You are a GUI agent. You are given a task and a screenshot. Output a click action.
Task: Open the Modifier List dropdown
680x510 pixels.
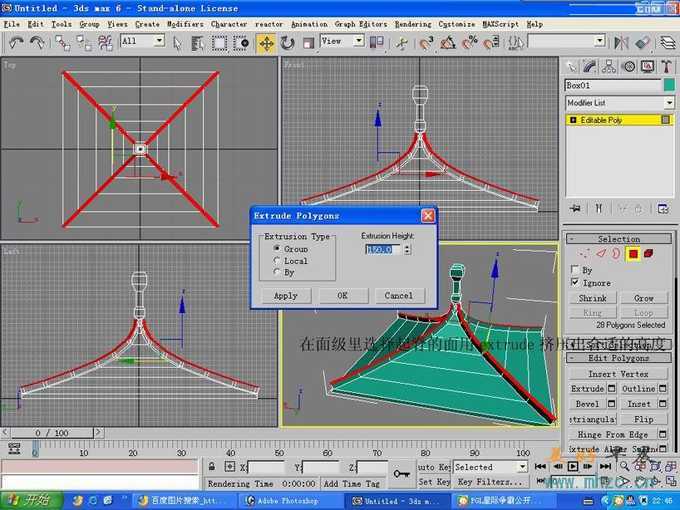(x=668, y=103)
